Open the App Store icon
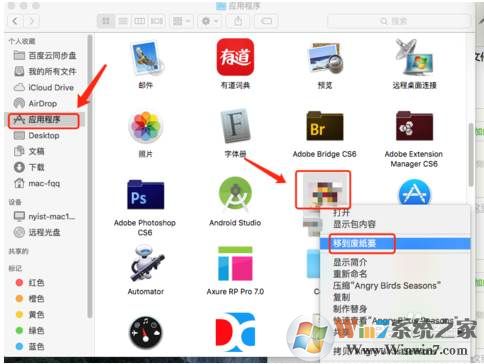Image resolution: width=484 pixels, height=364 pixels. click(x=414, y=192)
